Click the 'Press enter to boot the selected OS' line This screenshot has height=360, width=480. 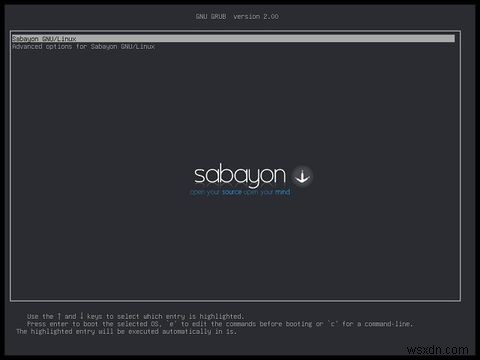[x=220, y=324]
